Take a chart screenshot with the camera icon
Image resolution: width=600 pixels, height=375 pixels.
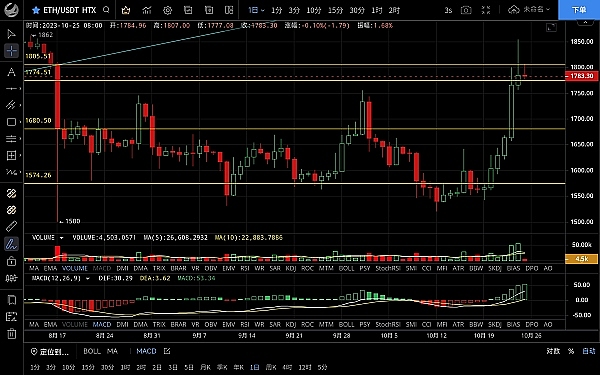click(466, 10)
